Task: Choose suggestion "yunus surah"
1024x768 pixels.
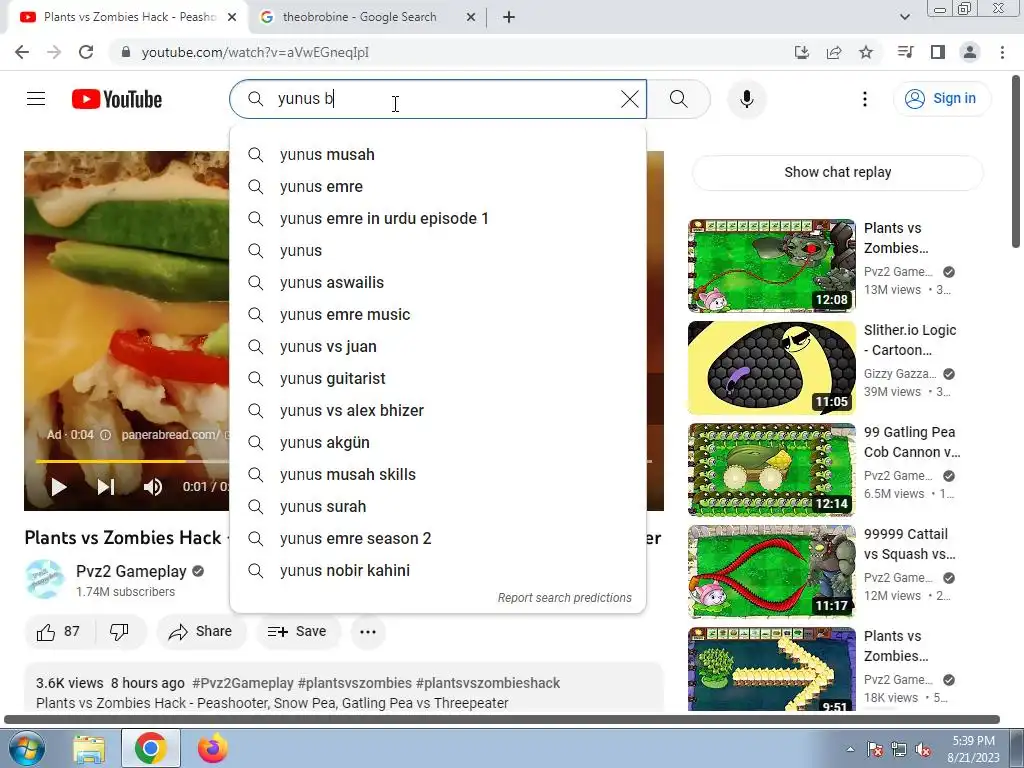Action: pos(438,507)
